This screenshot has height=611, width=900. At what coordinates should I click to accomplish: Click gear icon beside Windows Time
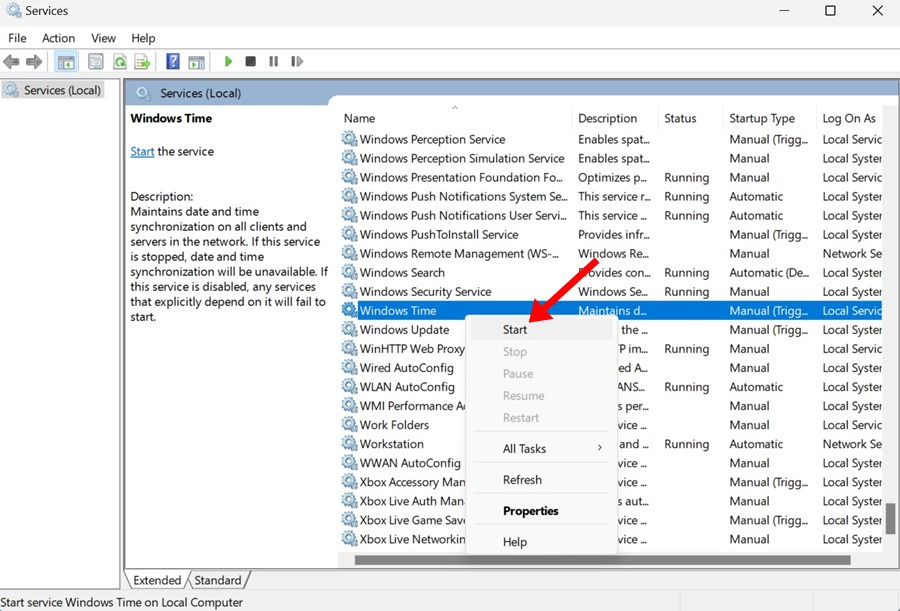point(349,310)
